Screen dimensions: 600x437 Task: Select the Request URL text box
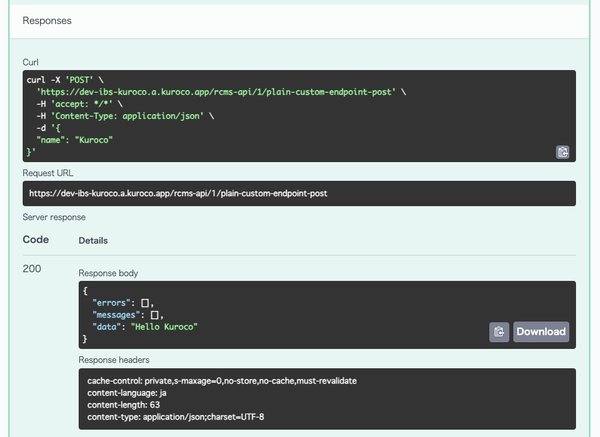click(x=299, y=193)
